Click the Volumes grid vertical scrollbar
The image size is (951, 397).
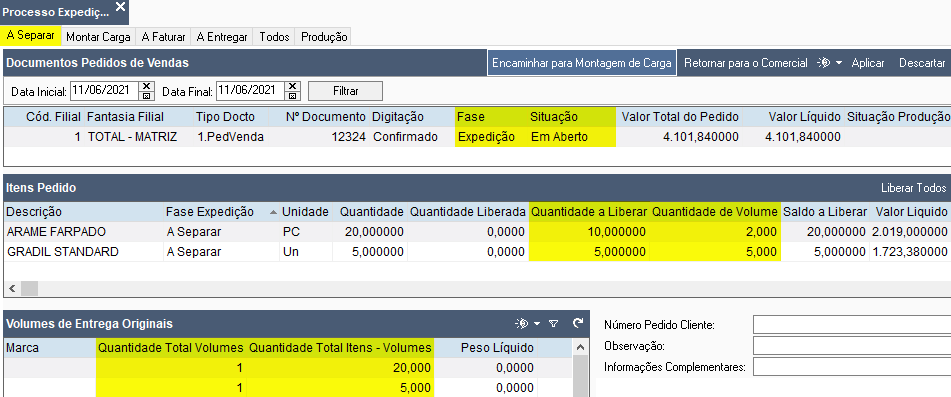581,376
